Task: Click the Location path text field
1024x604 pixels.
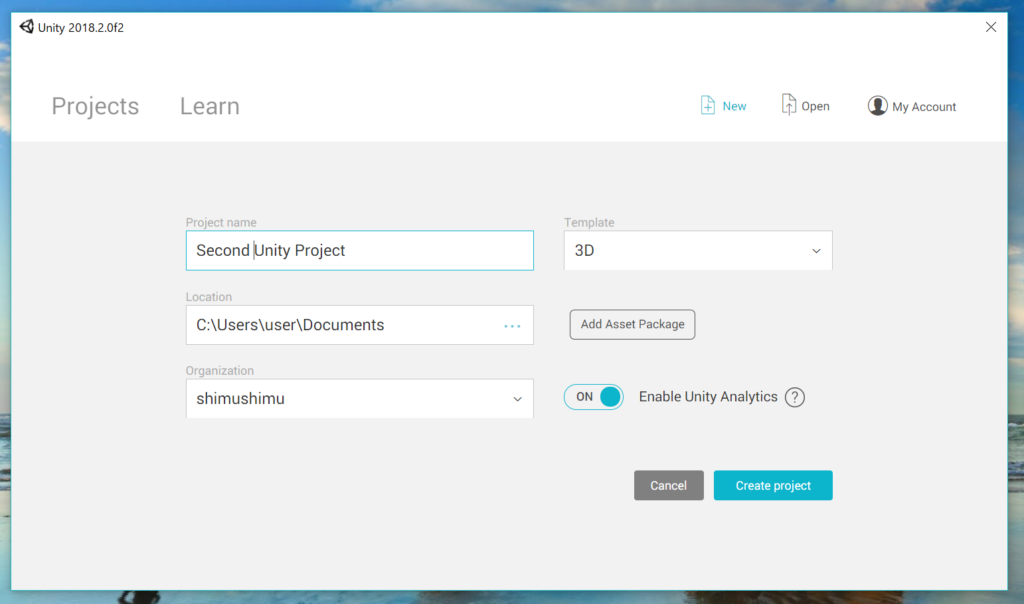Action: pos(340,325)
